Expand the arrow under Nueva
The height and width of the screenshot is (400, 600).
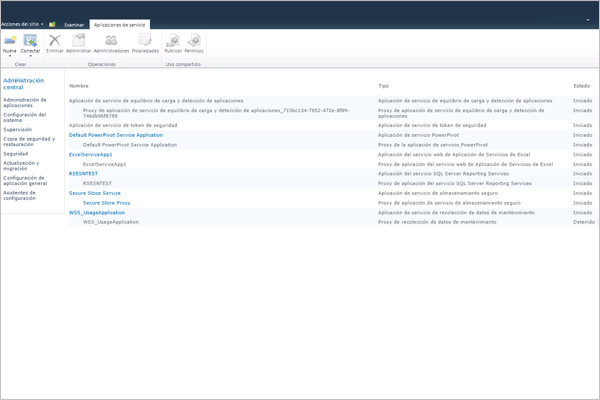click(x=10, y=56)
